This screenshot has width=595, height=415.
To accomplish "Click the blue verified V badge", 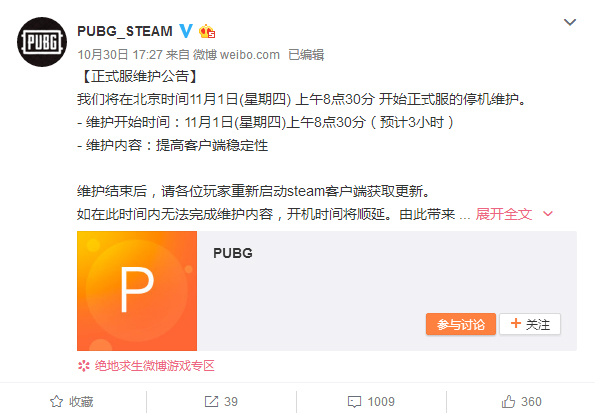I will click(x=186, y=31).
